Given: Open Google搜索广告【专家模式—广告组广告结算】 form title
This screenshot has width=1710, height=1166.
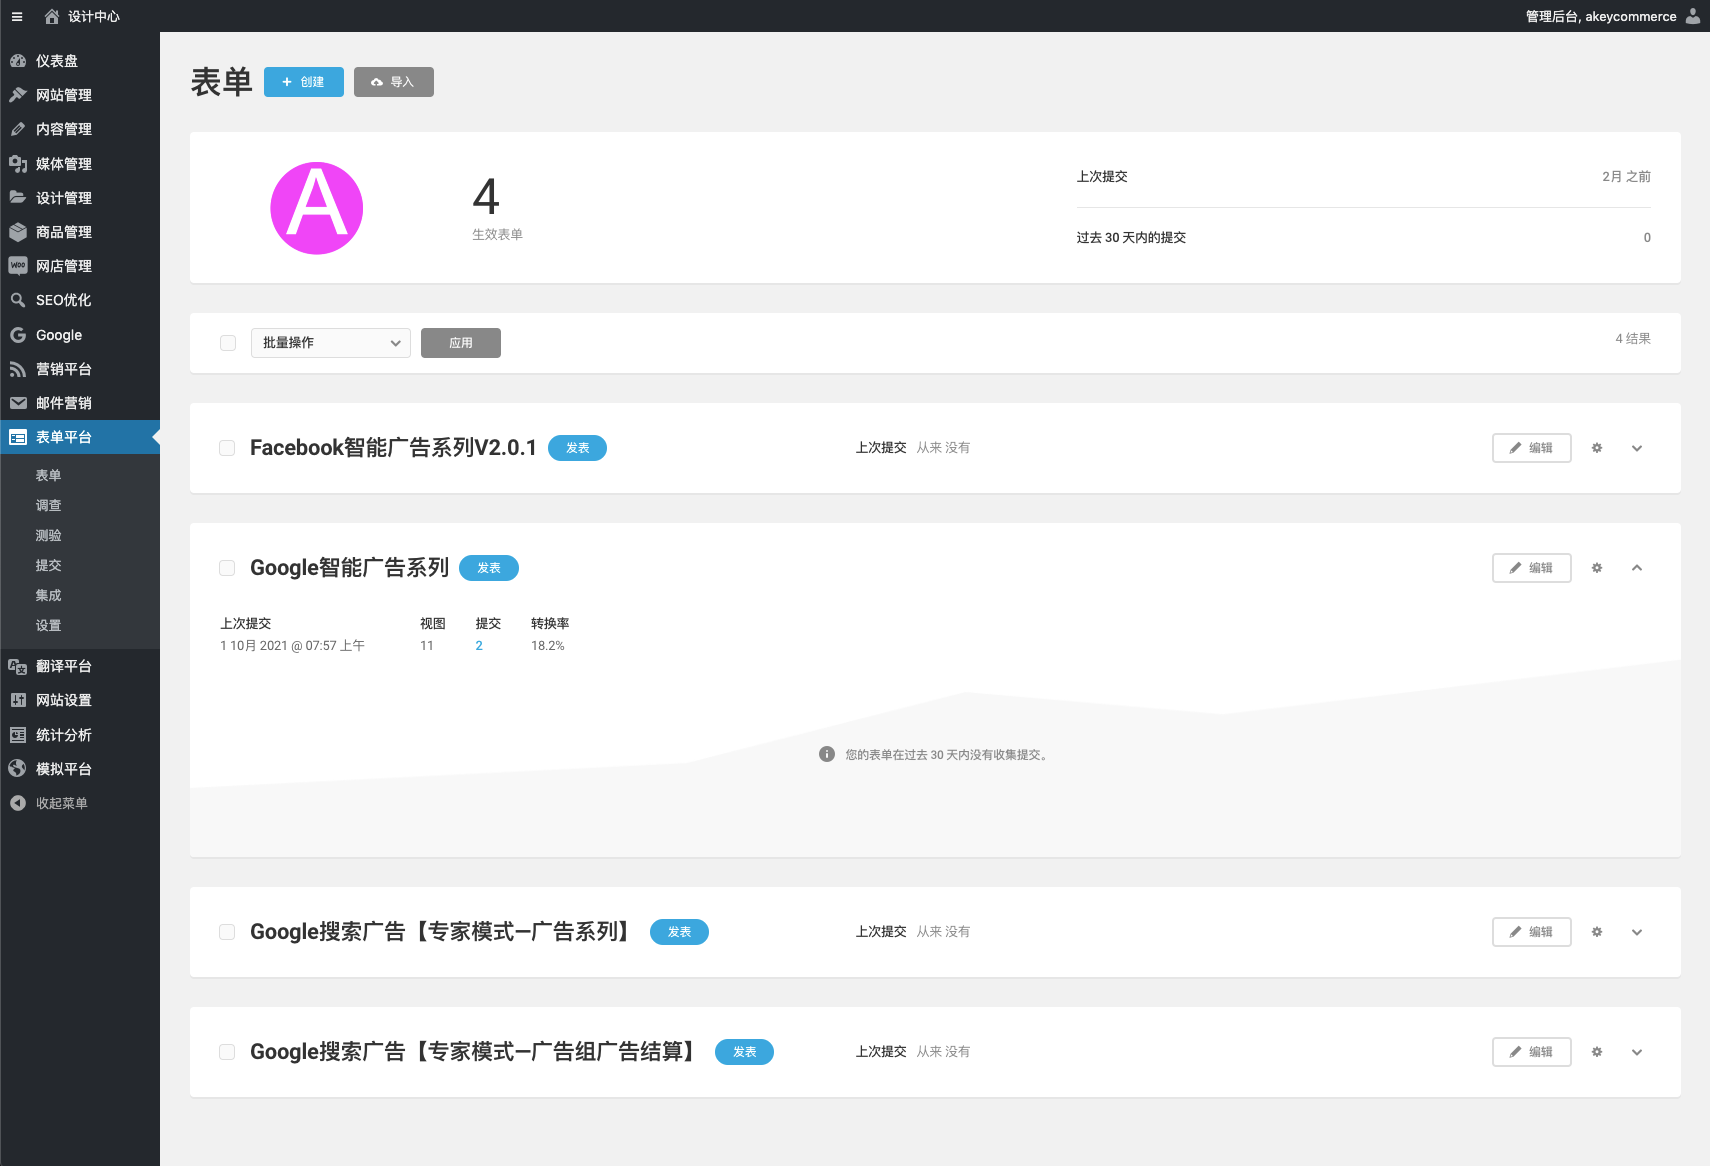Looking at the screenshot, I should pos(475,1052).
